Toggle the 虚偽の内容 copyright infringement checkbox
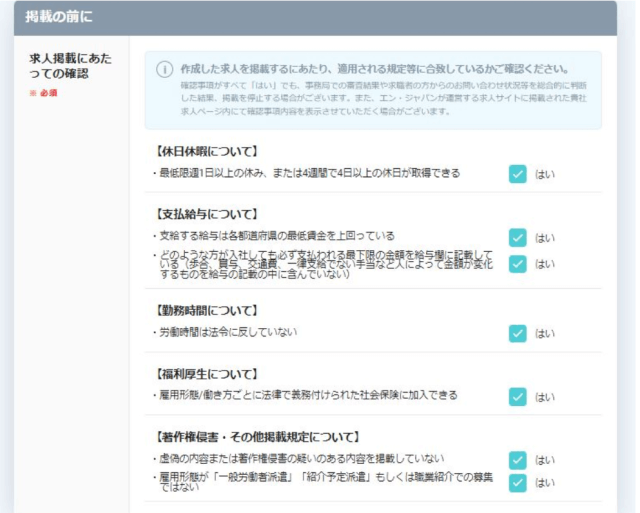Viewport: 640px width, 513px height. pos(517,460)
